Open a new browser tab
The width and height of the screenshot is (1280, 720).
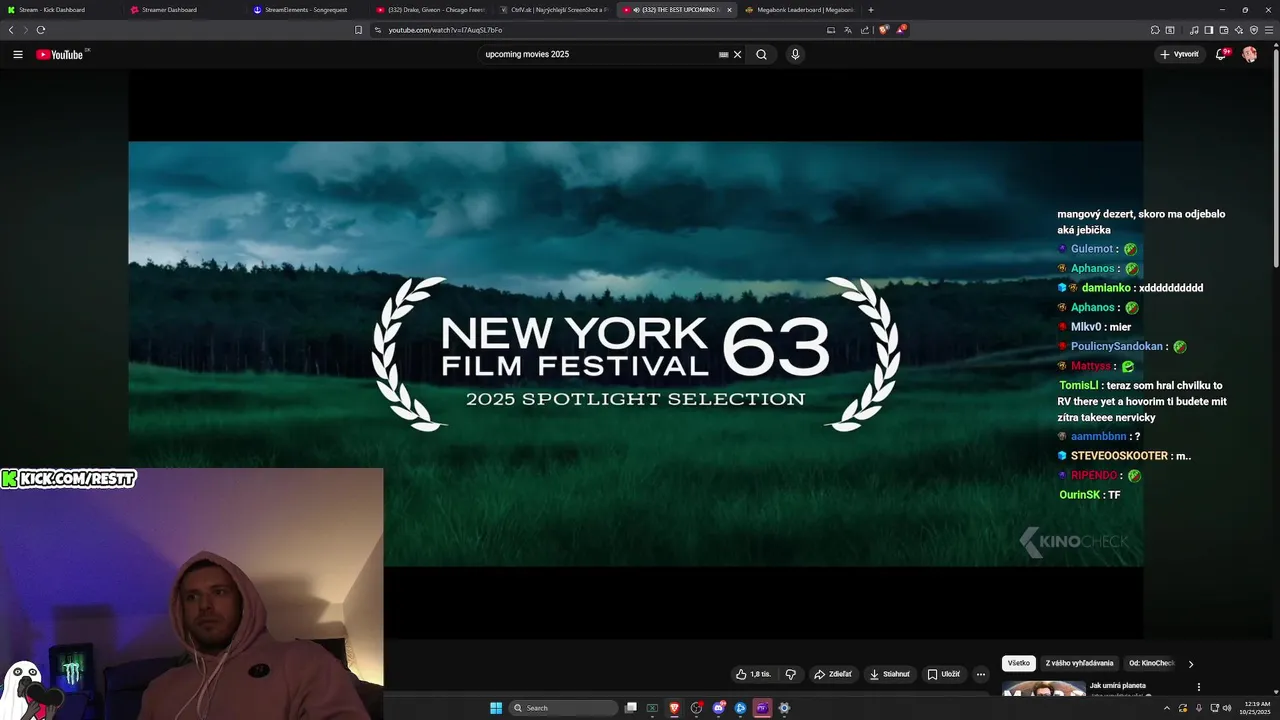point(871,10)
